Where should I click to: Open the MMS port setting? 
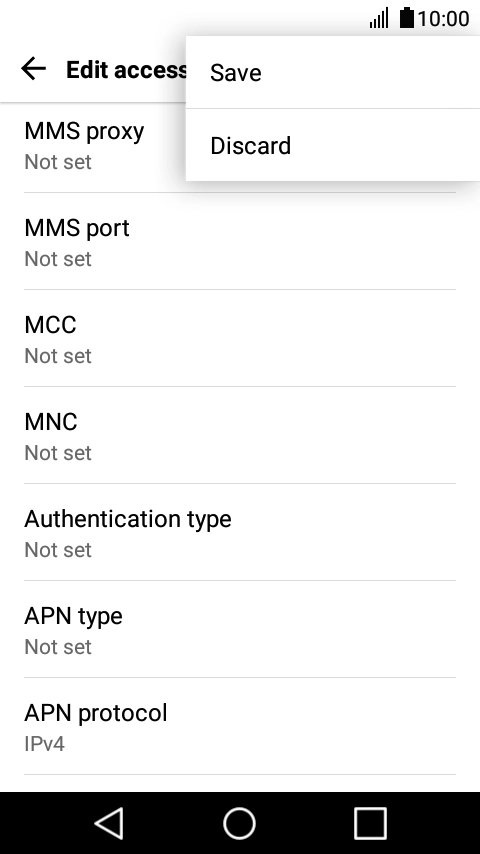240,241
